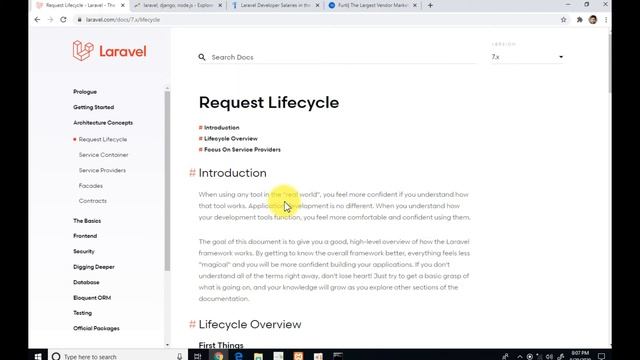This screenshot has height=360, width=640.
Task: Click the Laravel logo
Action: [x=109, y=51]
